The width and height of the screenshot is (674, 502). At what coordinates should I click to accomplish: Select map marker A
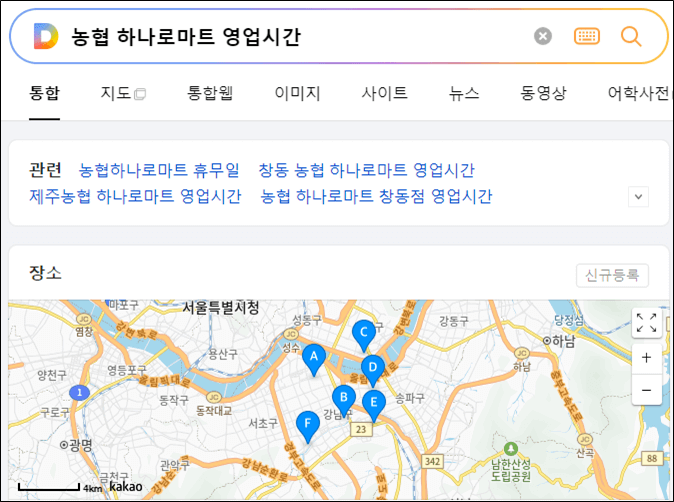[x=314, y=359]
